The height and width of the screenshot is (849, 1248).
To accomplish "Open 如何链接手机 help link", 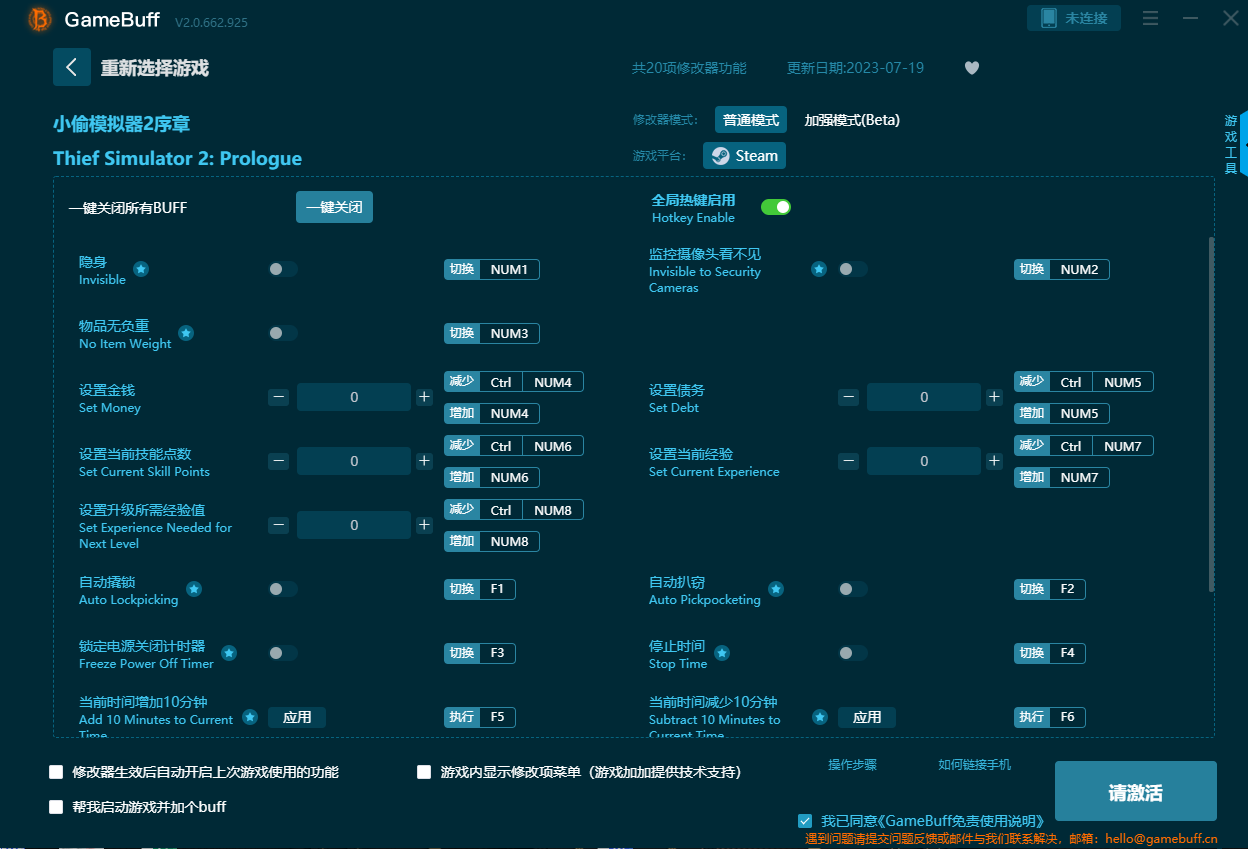I will pos(974,765).
